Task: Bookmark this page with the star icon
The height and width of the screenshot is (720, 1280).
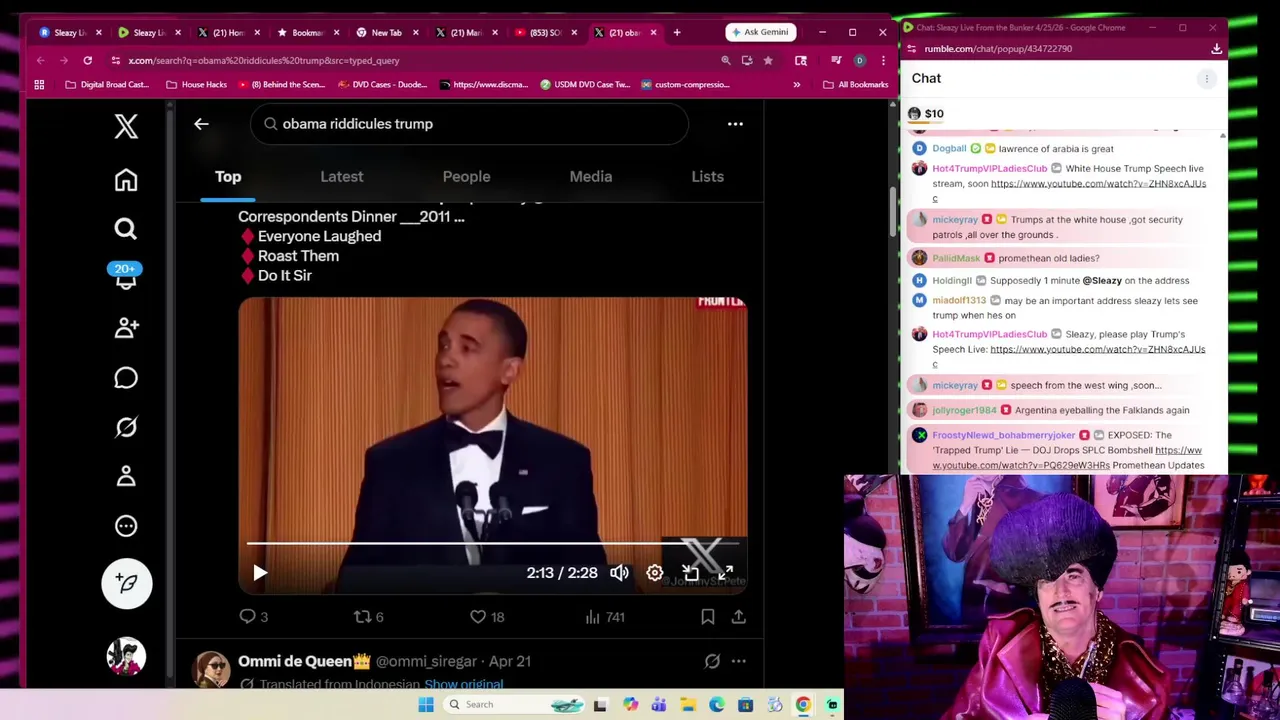Action: click(767, 61)
